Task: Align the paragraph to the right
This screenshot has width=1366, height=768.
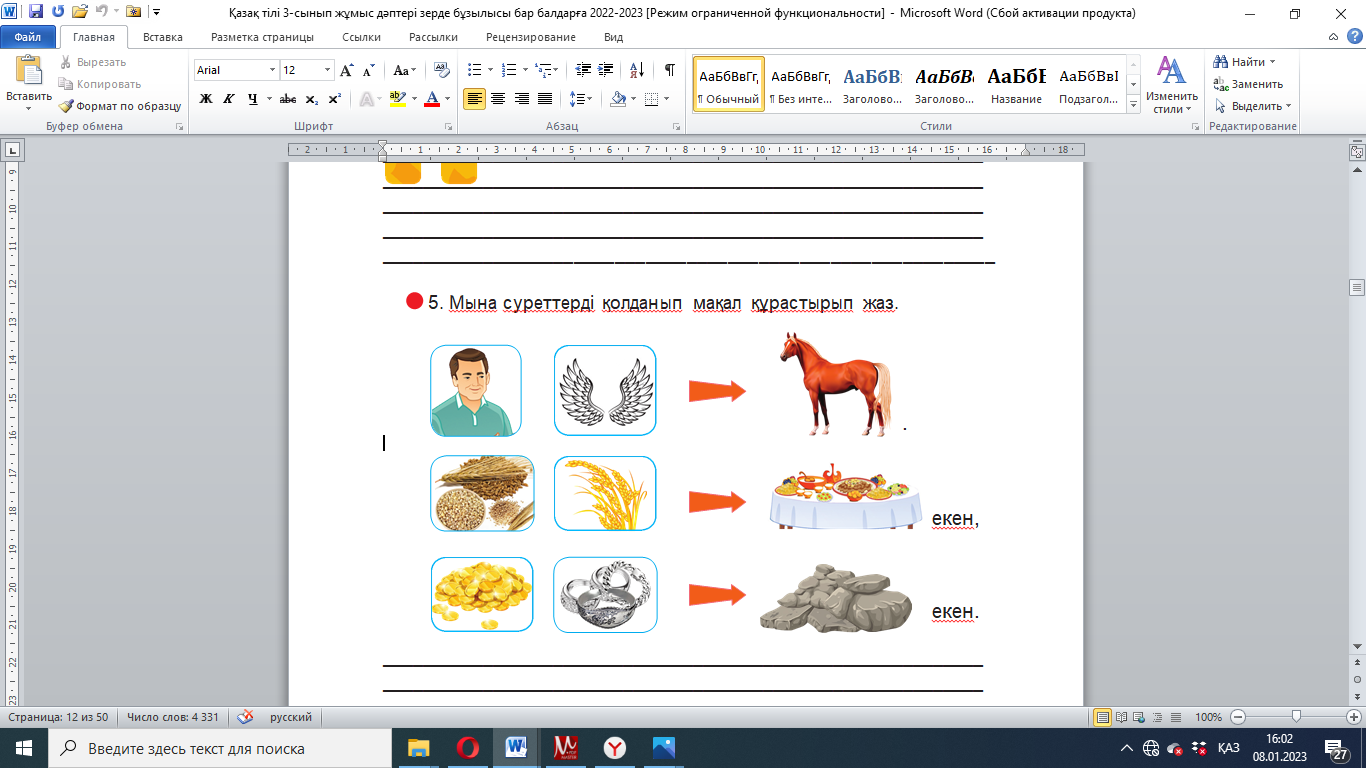Action: [521, 99]
